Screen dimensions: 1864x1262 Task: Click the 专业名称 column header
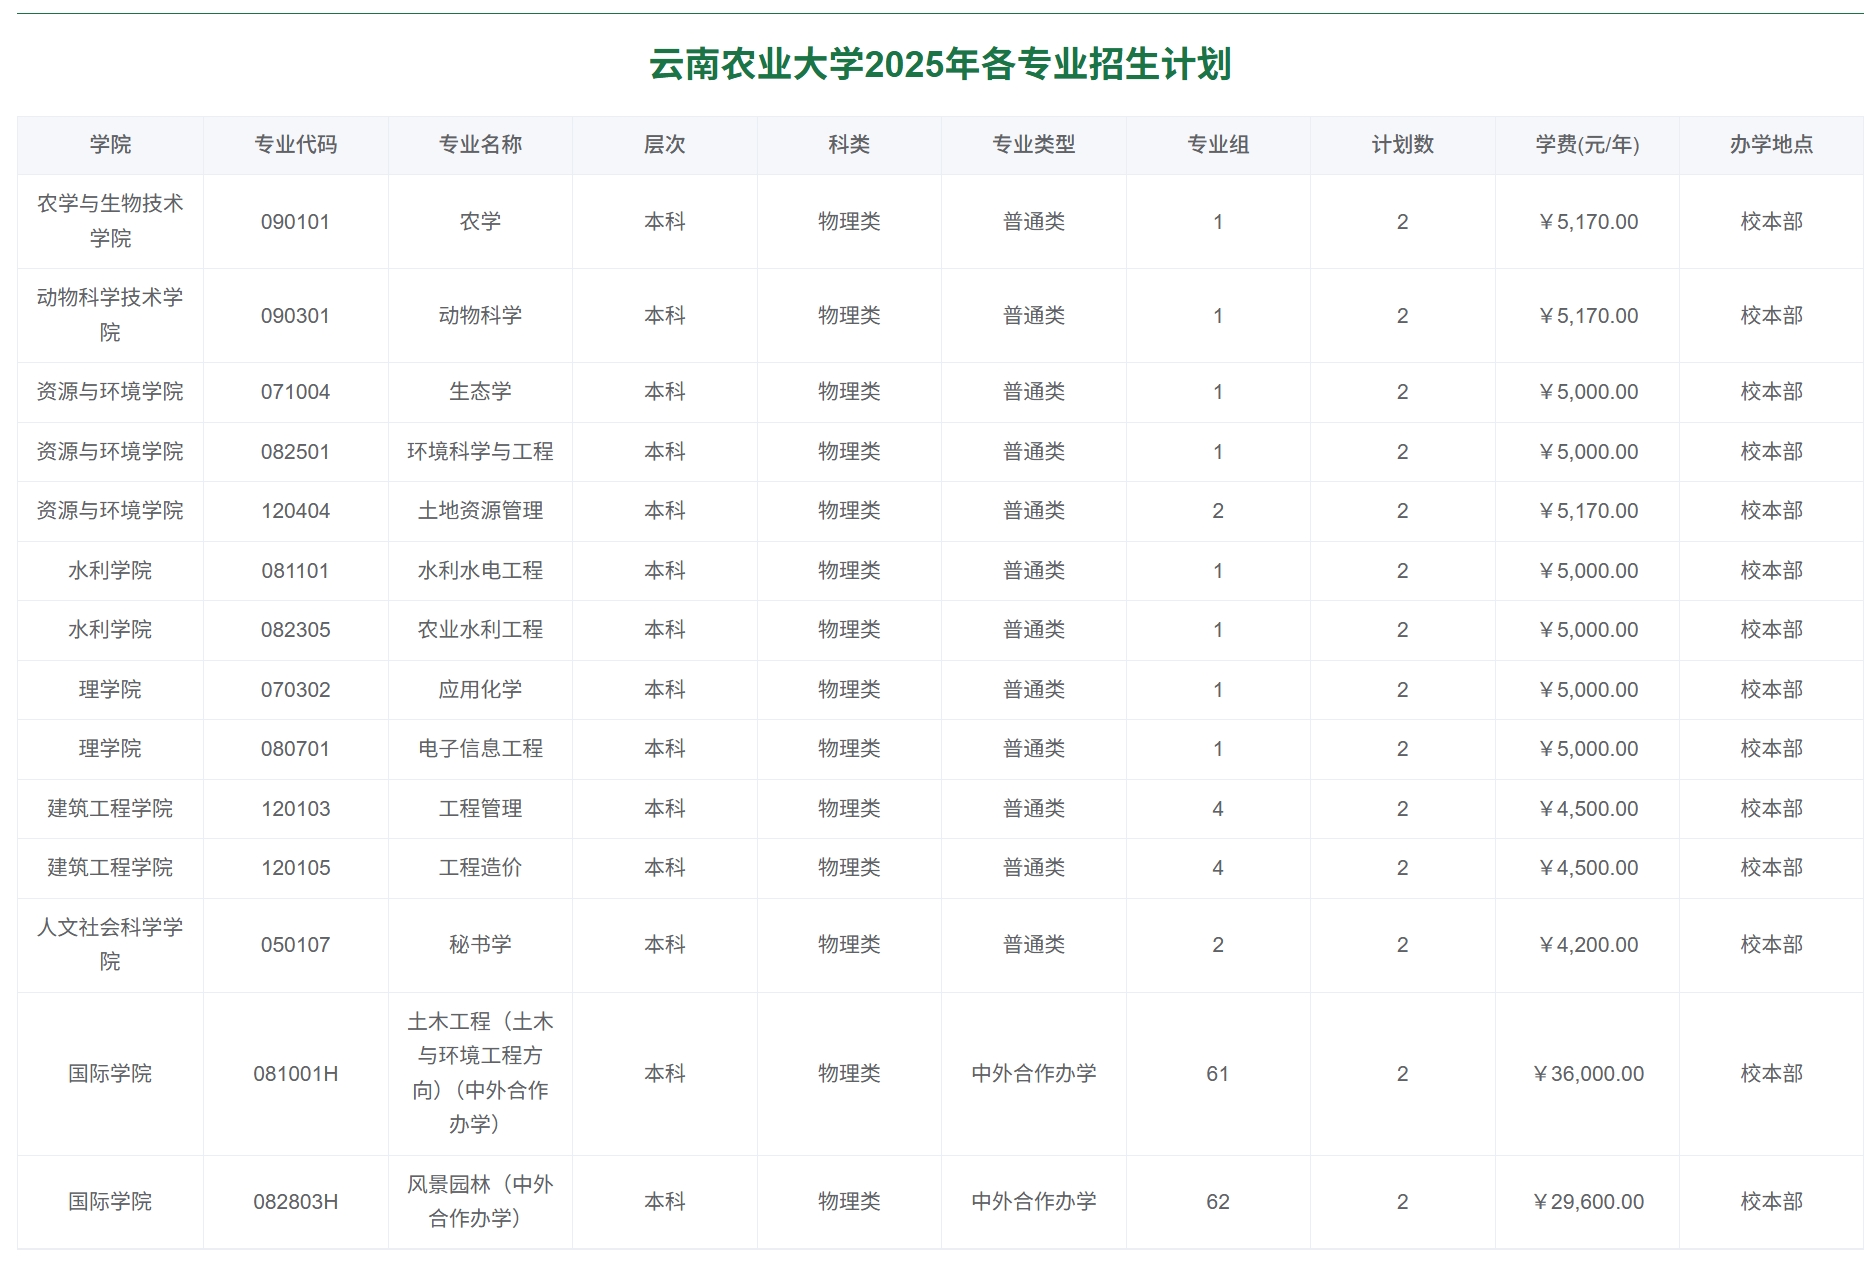pyautogui.click(x=480, y=145)
